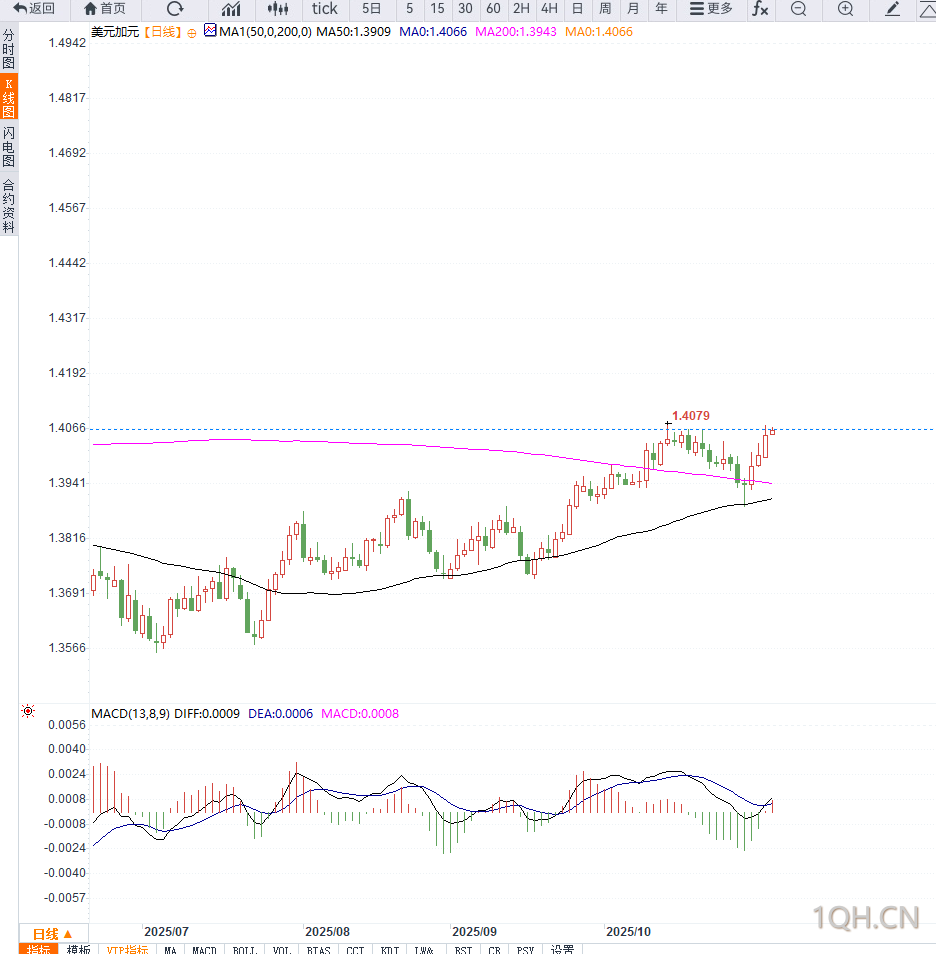Select the pencil drawing tool
Viewport: 936px width, 954px height.
[x=893, y=9]
